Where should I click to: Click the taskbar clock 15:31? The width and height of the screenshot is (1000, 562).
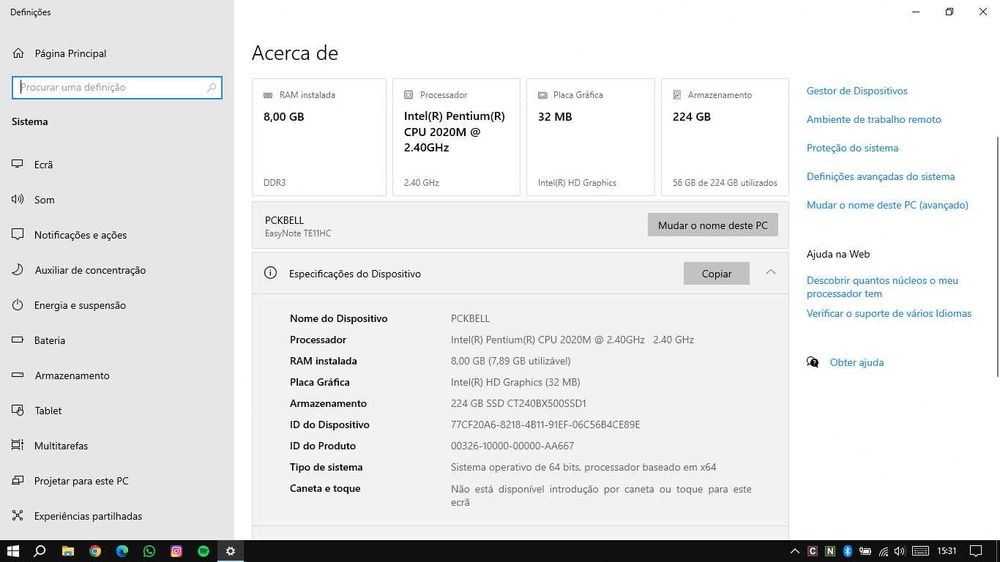click(x=947, y=551)
